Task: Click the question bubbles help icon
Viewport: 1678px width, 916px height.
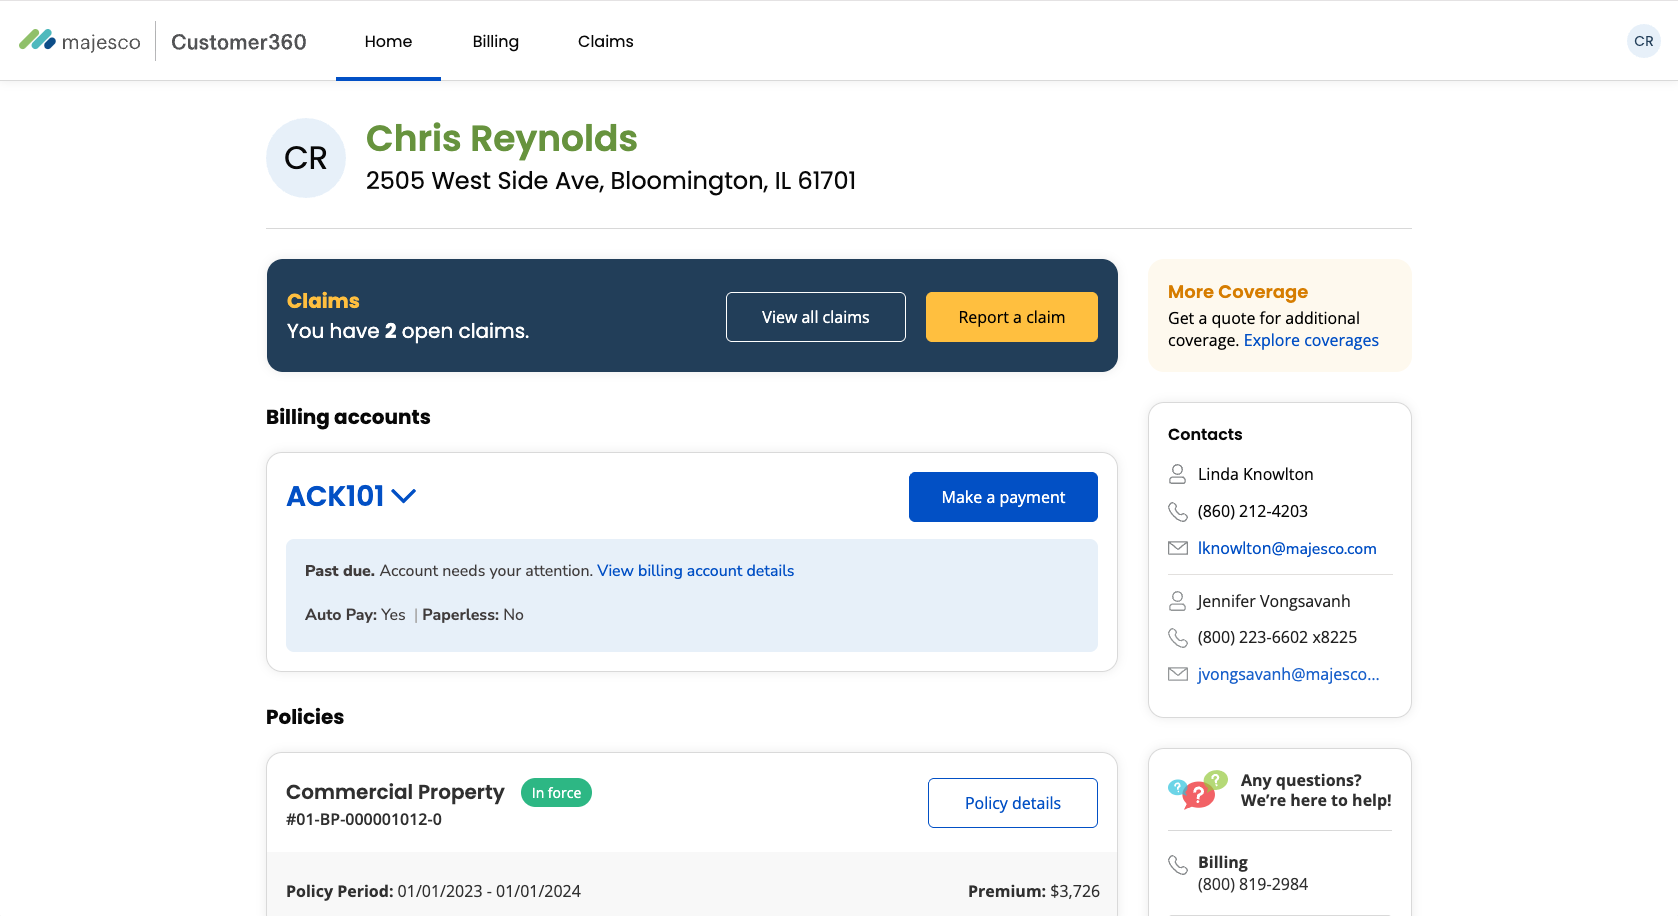Action: click(1197, 790)
